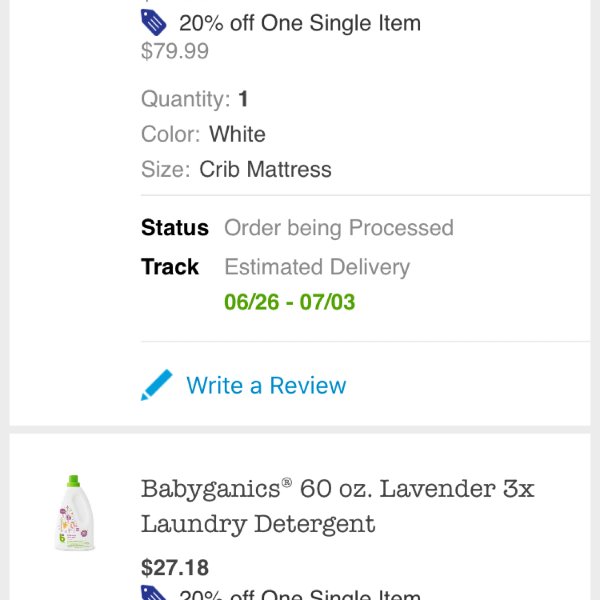Tap the detergent's 20% off coupon text
Image resolution: width=600 pixels, height=600 pixels.
click(300, 595)
